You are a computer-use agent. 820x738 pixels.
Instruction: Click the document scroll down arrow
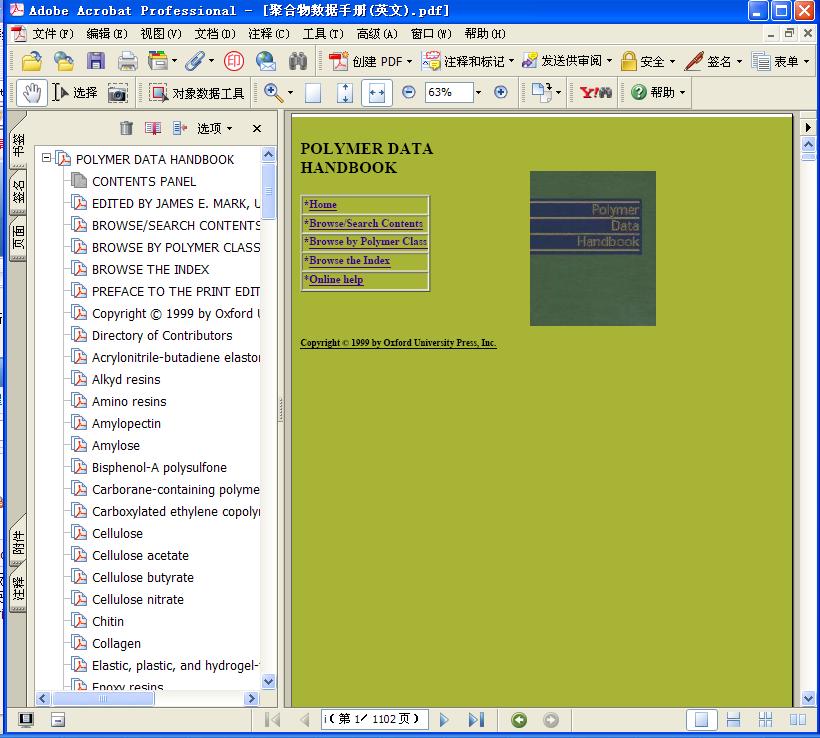click(x=808, y=698)
